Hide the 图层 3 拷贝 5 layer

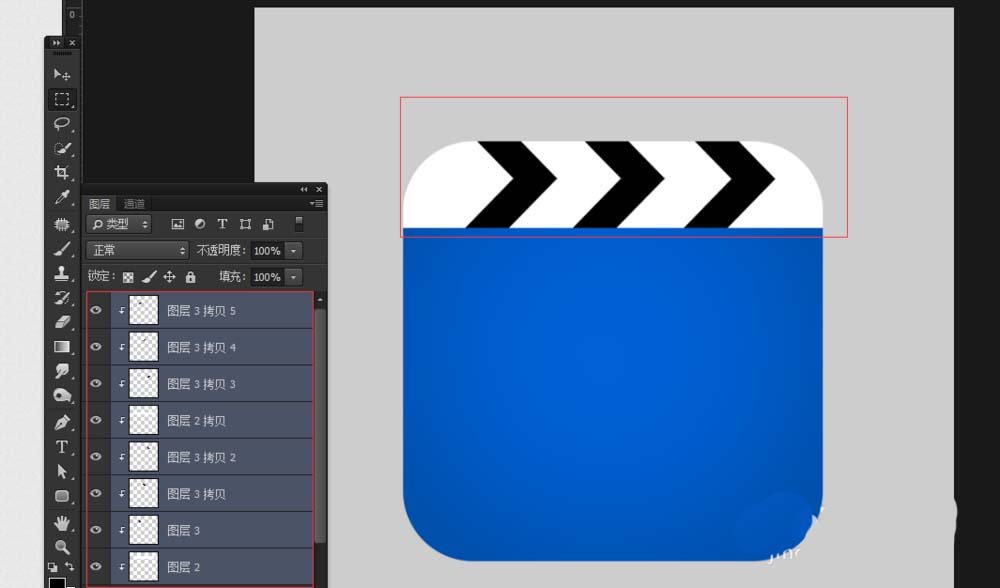coord(96,311)
